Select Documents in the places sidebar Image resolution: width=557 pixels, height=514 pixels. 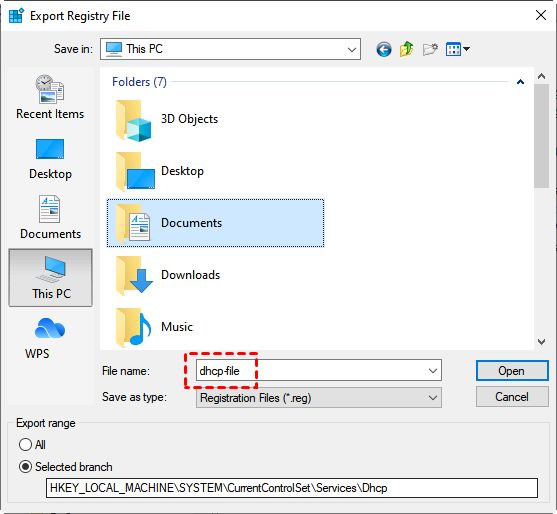[50, 217]
